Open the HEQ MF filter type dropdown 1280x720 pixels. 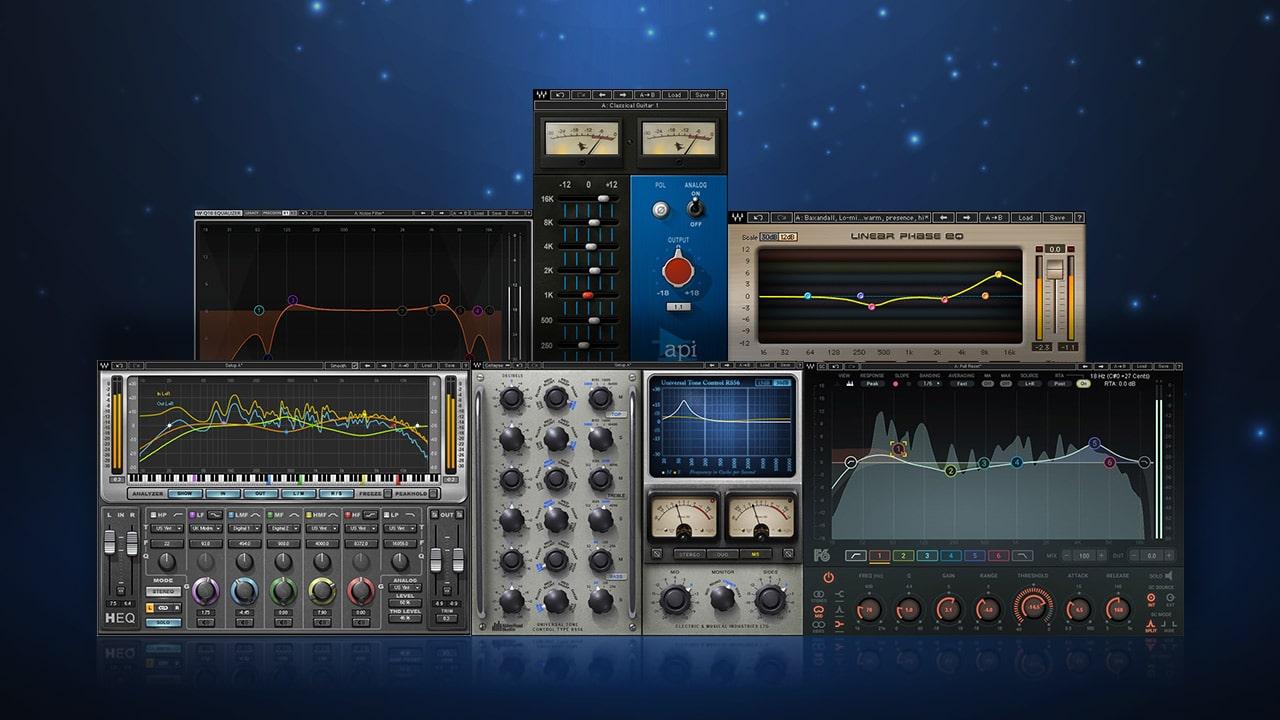(283, 528)
